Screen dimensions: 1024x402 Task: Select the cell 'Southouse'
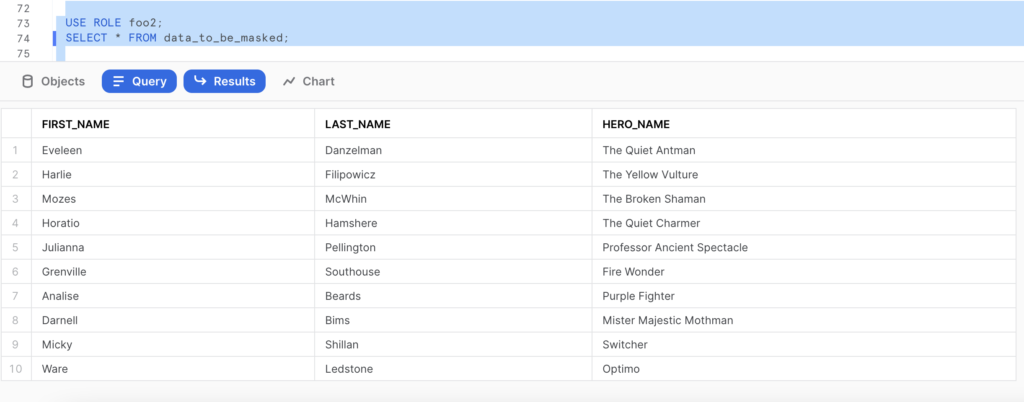click(x=453, y=272)
